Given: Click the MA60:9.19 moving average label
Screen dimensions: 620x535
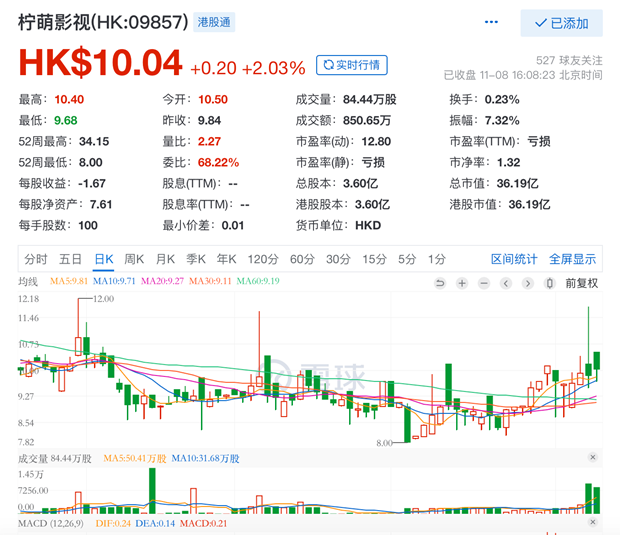Looking at the screenshot, I should point(258,281).
